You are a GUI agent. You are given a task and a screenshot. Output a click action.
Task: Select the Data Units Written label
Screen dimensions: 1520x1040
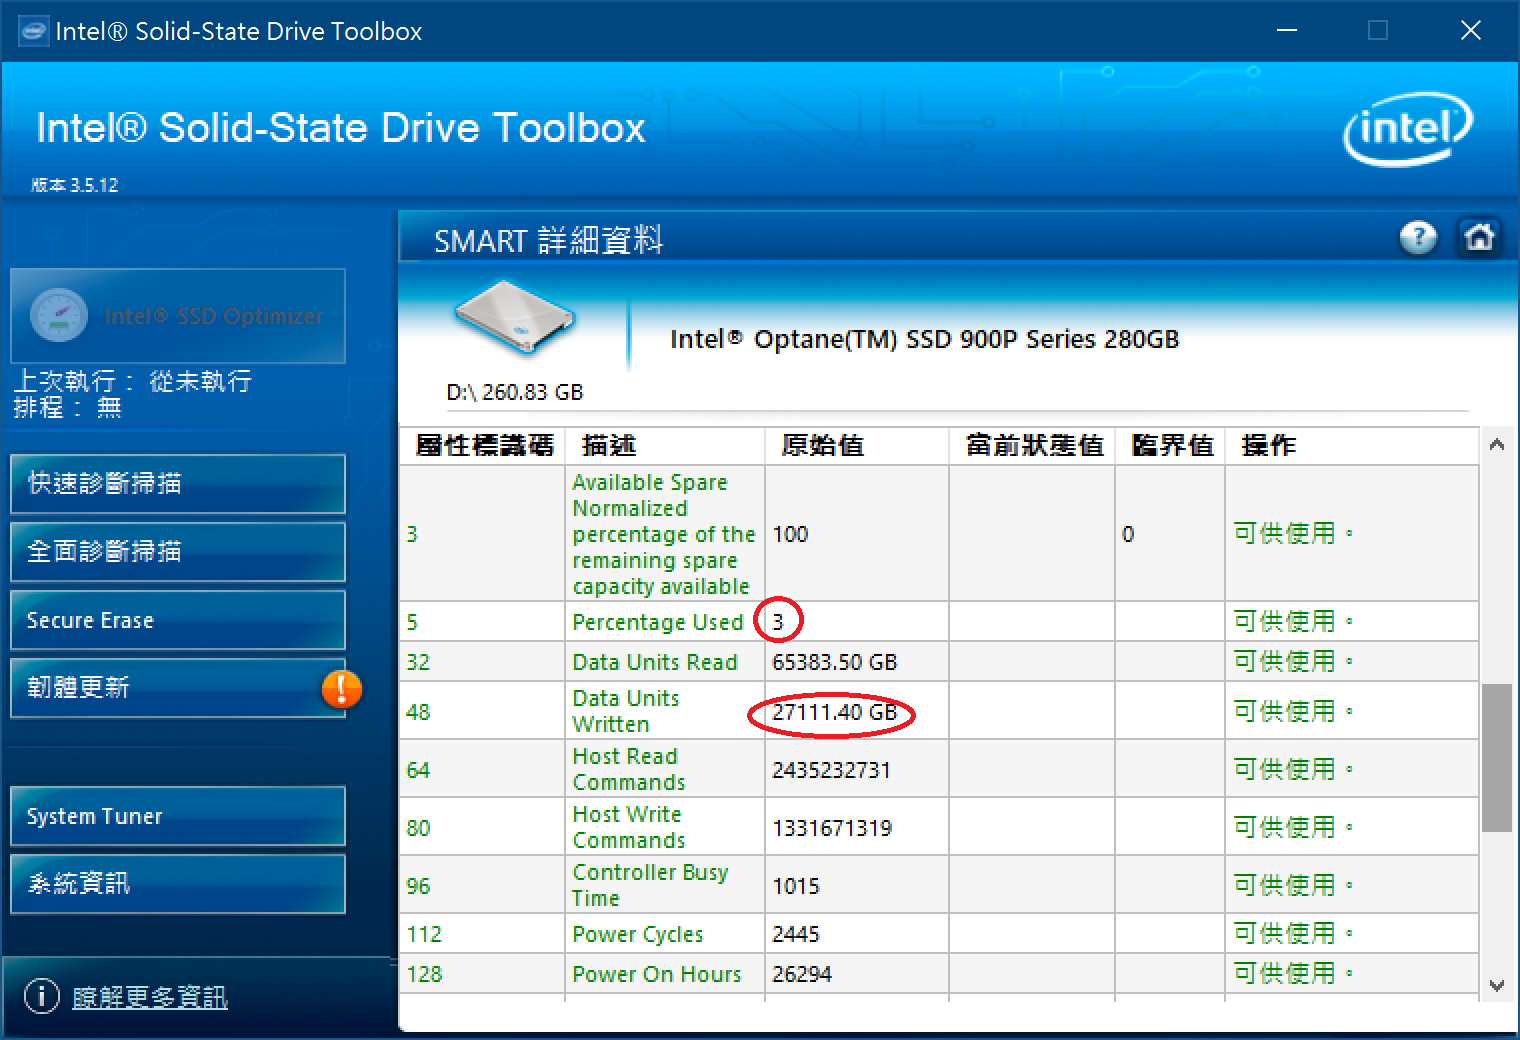[x=626, y=711]
